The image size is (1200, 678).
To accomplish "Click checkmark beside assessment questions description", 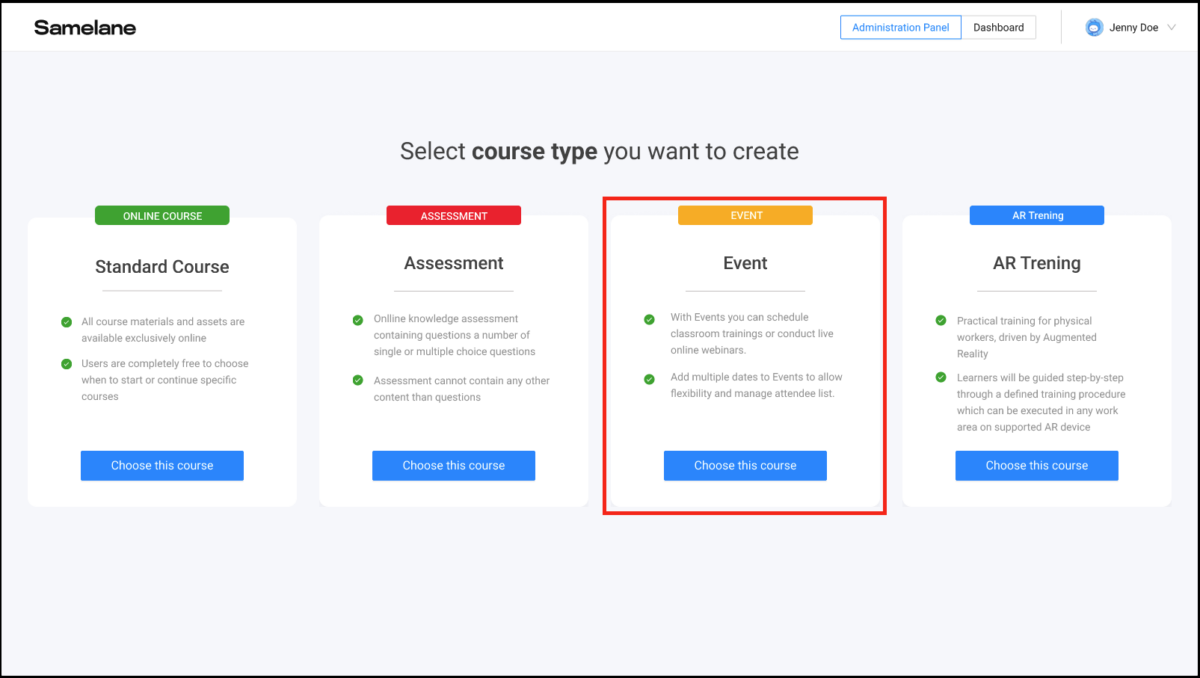I will point(357,319).
